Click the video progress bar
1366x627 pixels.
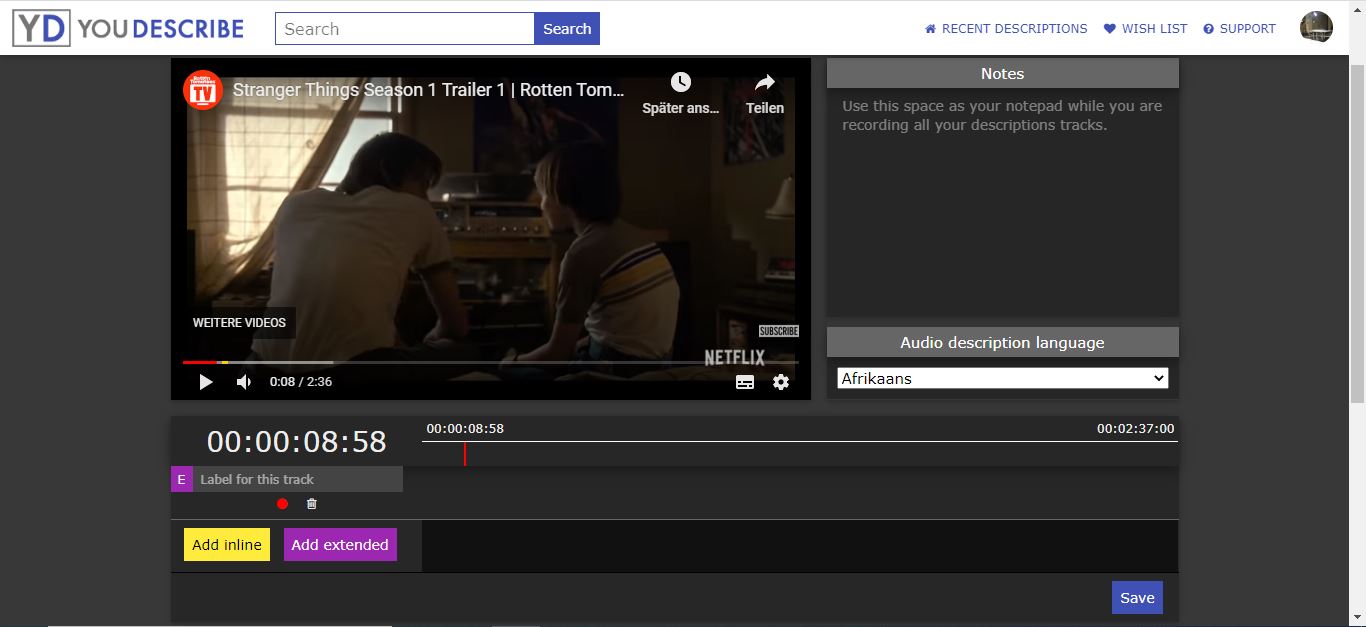coord(490,362)
